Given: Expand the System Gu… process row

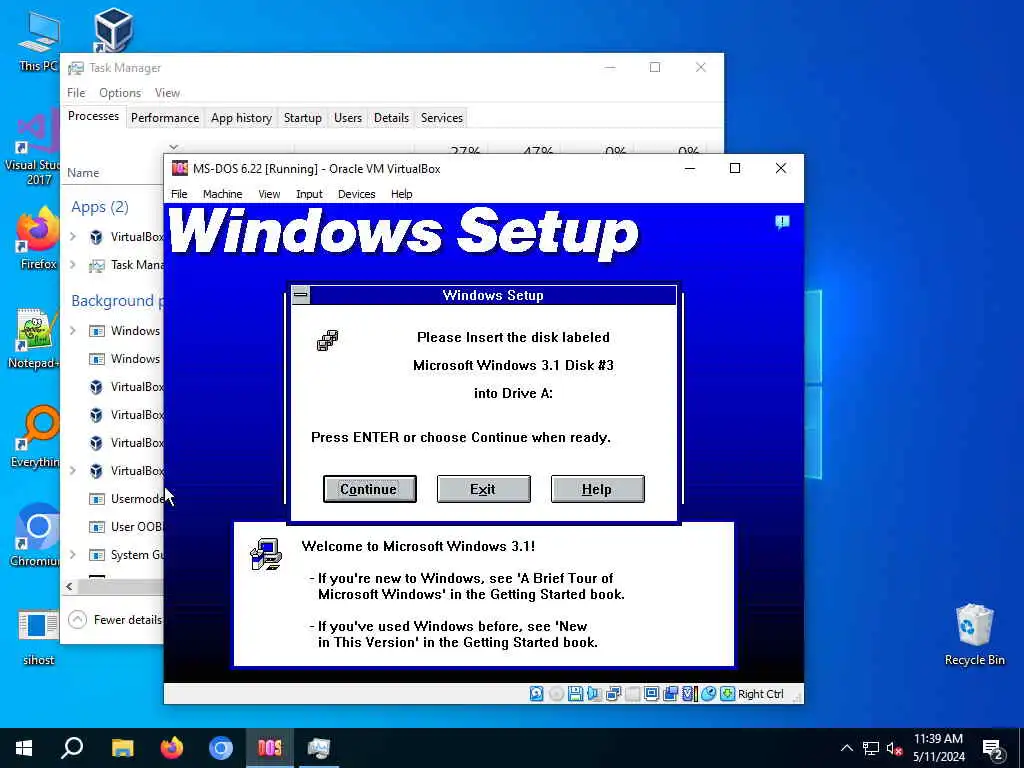Looking at the screenshot, I should pos(73,554).
